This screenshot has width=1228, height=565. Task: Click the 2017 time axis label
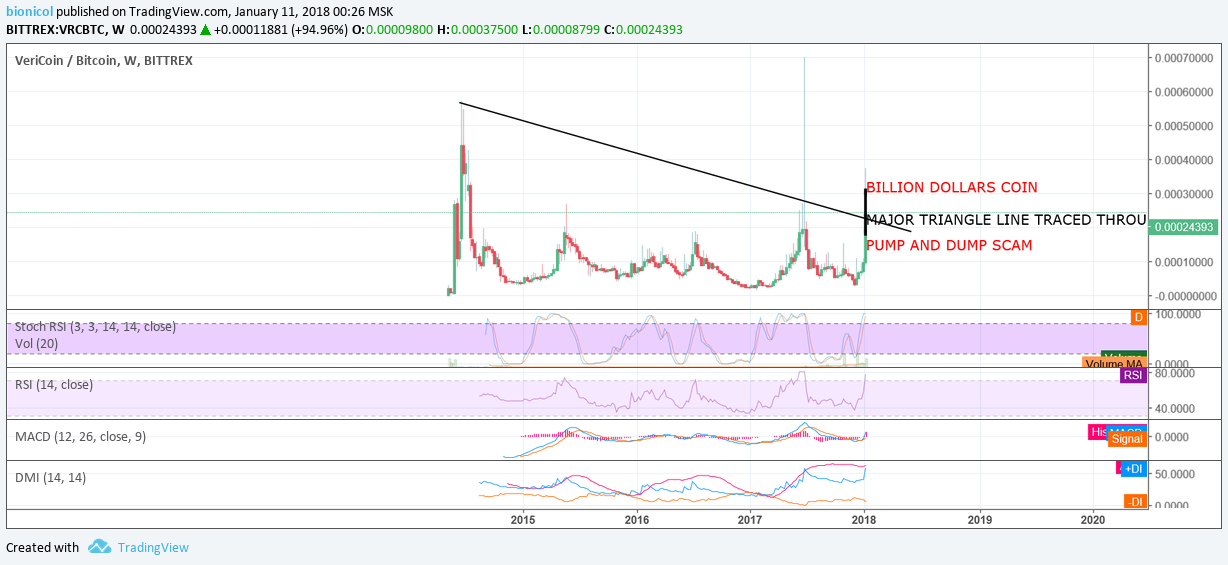click(751, 519)
